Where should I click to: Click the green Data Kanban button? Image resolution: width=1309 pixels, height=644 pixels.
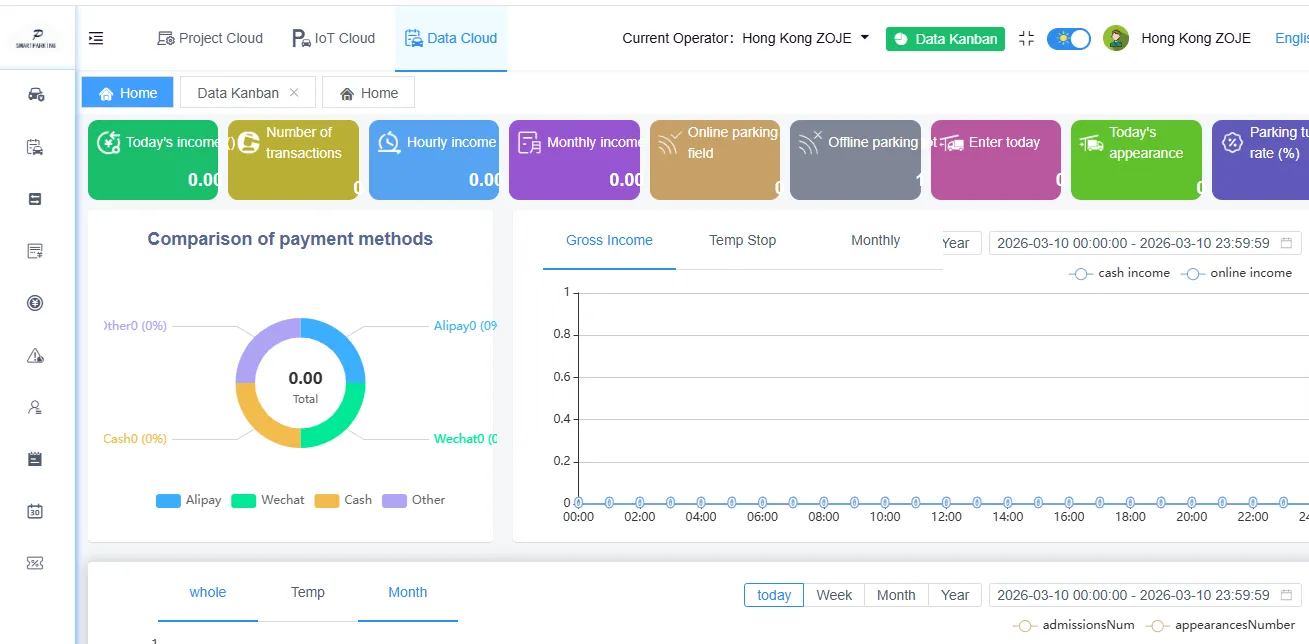(945, 39)
